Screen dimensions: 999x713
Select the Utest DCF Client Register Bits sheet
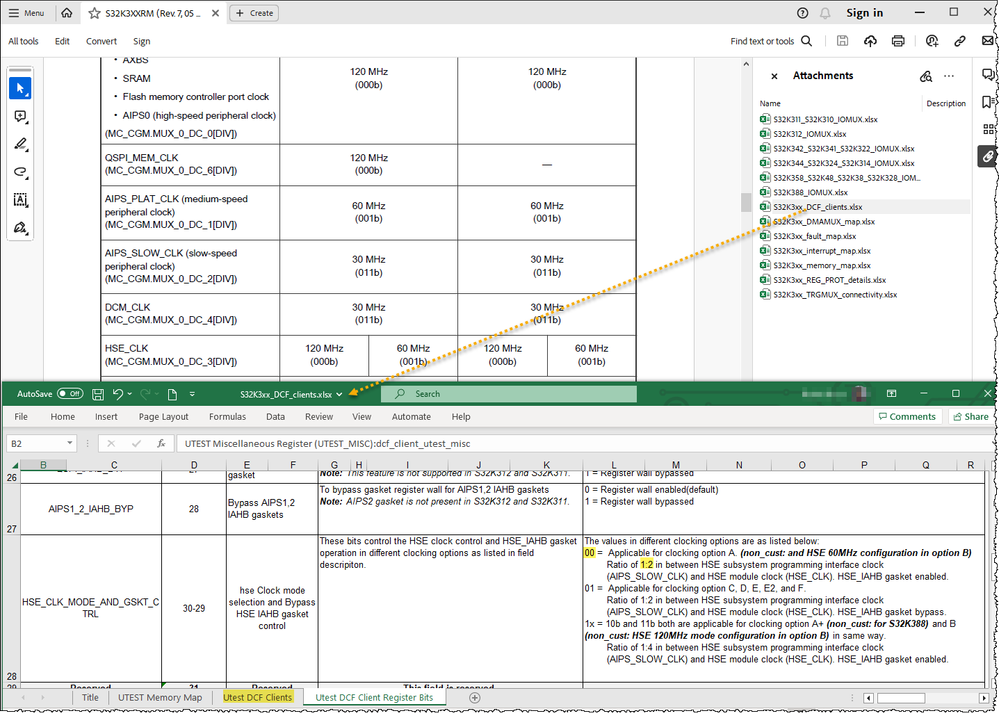(373, 697)
